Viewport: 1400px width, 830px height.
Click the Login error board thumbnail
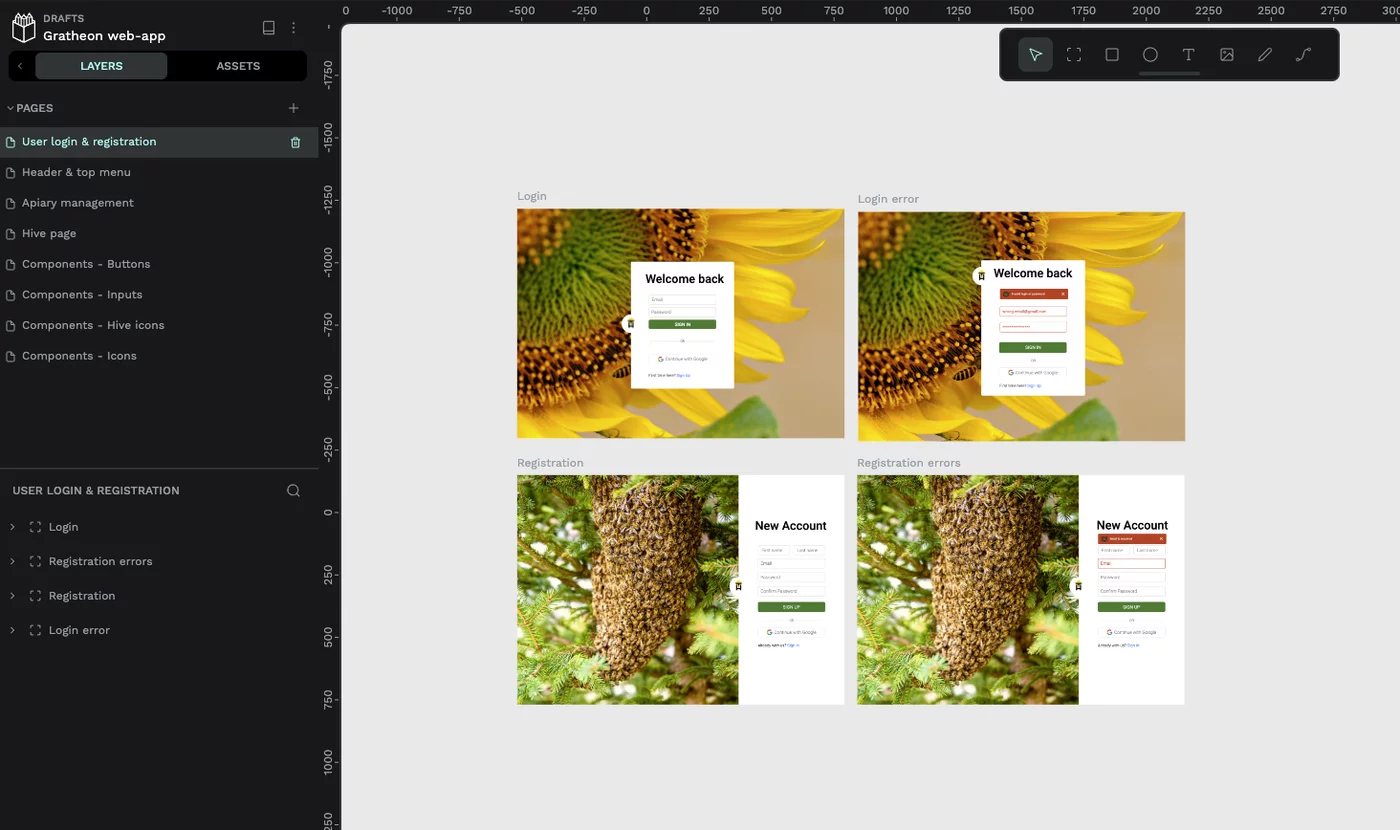point(1021,326)
